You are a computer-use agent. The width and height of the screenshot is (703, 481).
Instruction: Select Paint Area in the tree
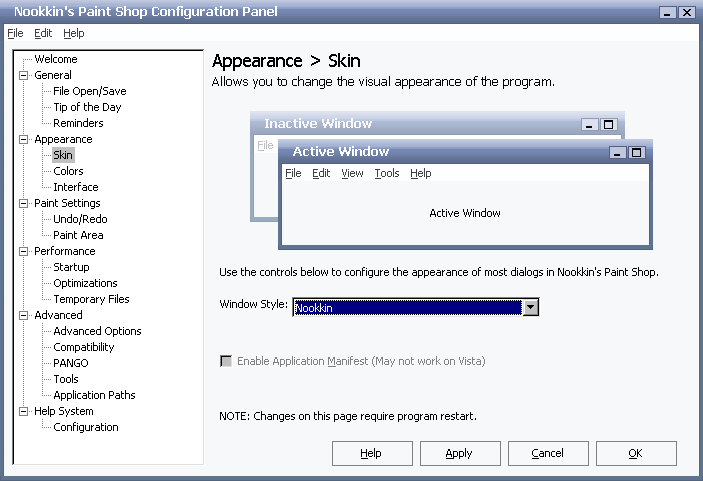tap(78, 235)
